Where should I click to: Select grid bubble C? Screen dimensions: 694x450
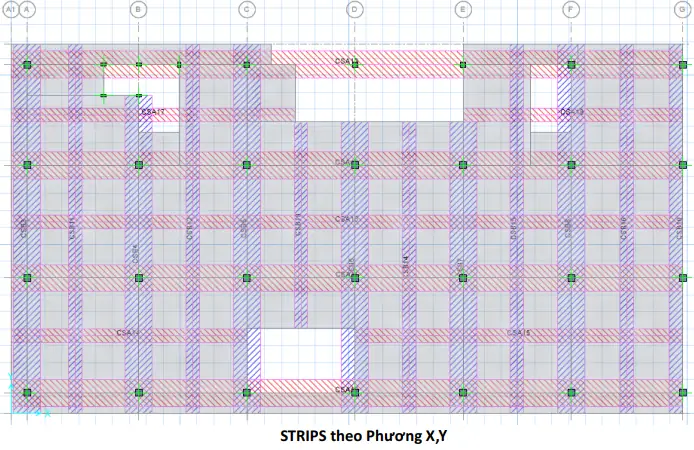(x=247, y=9)
